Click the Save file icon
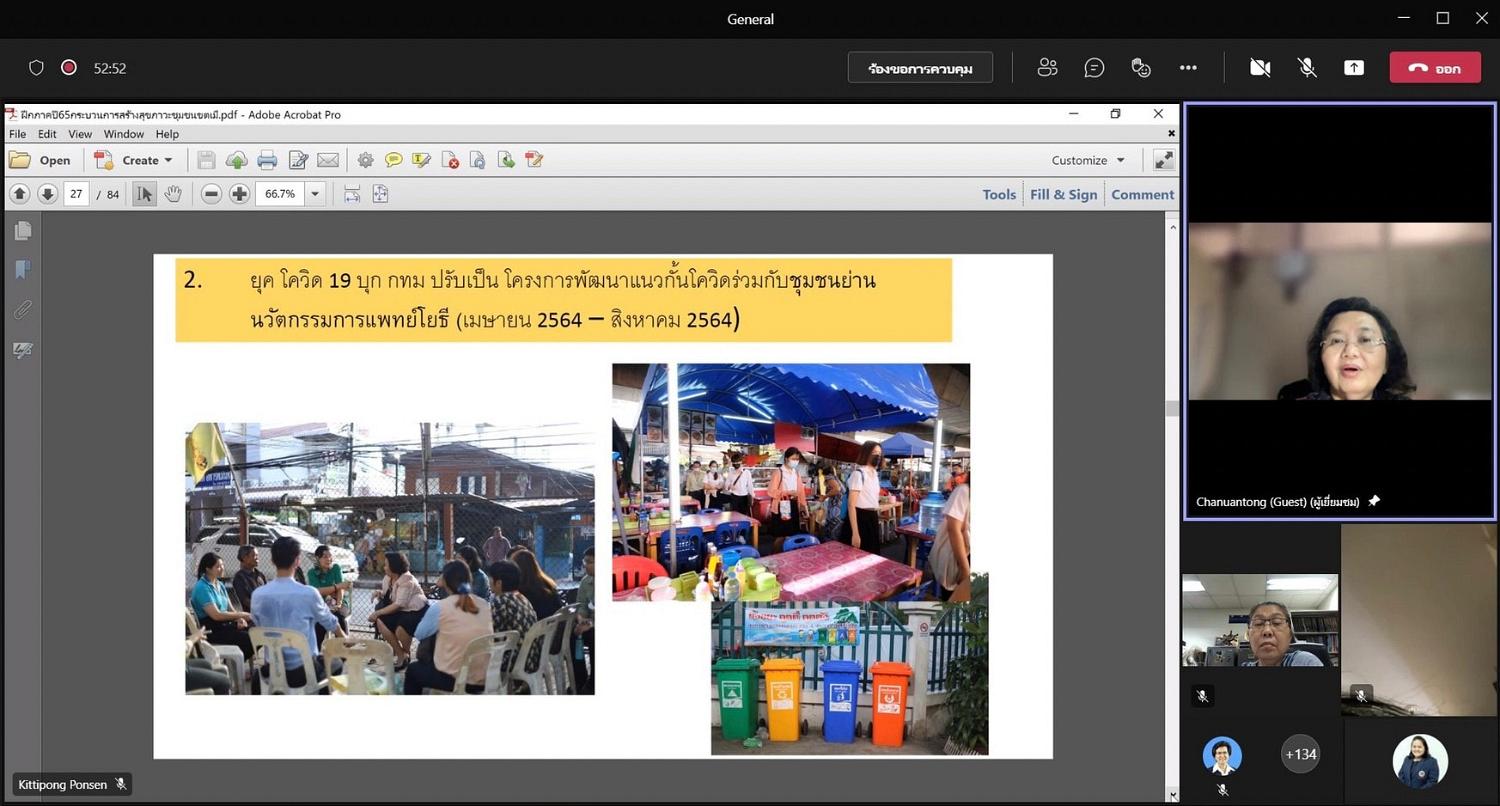Image resolution: width=1500 pixels, height=806 pixels. (x=206, y=160)
